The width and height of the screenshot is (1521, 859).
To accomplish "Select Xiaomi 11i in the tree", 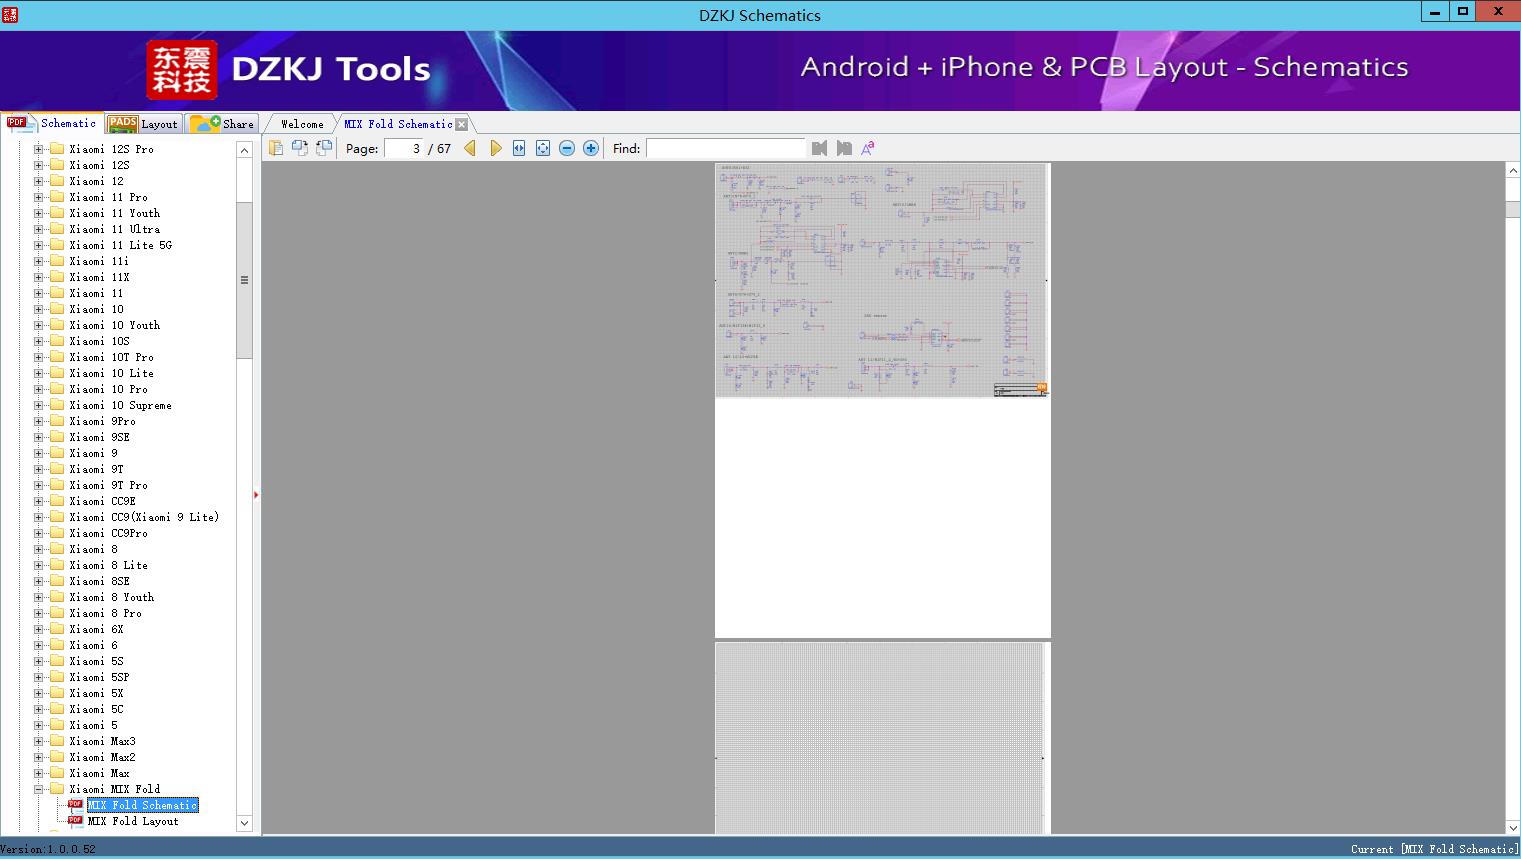I will [99, 261].
